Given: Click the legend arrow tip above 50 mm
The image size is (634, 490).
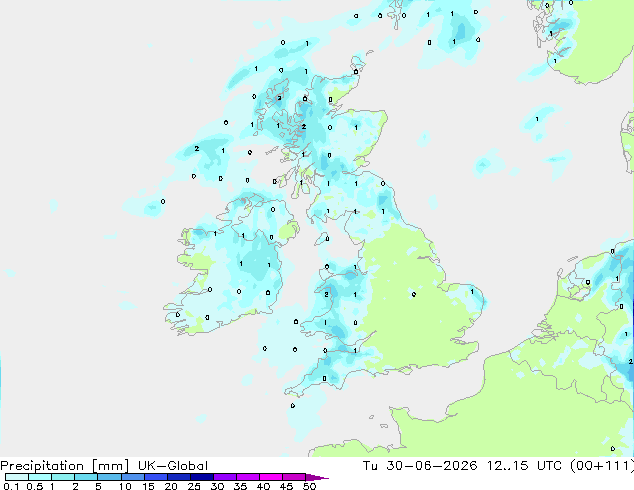Looking at the screenshot, I should click(317, 477).
